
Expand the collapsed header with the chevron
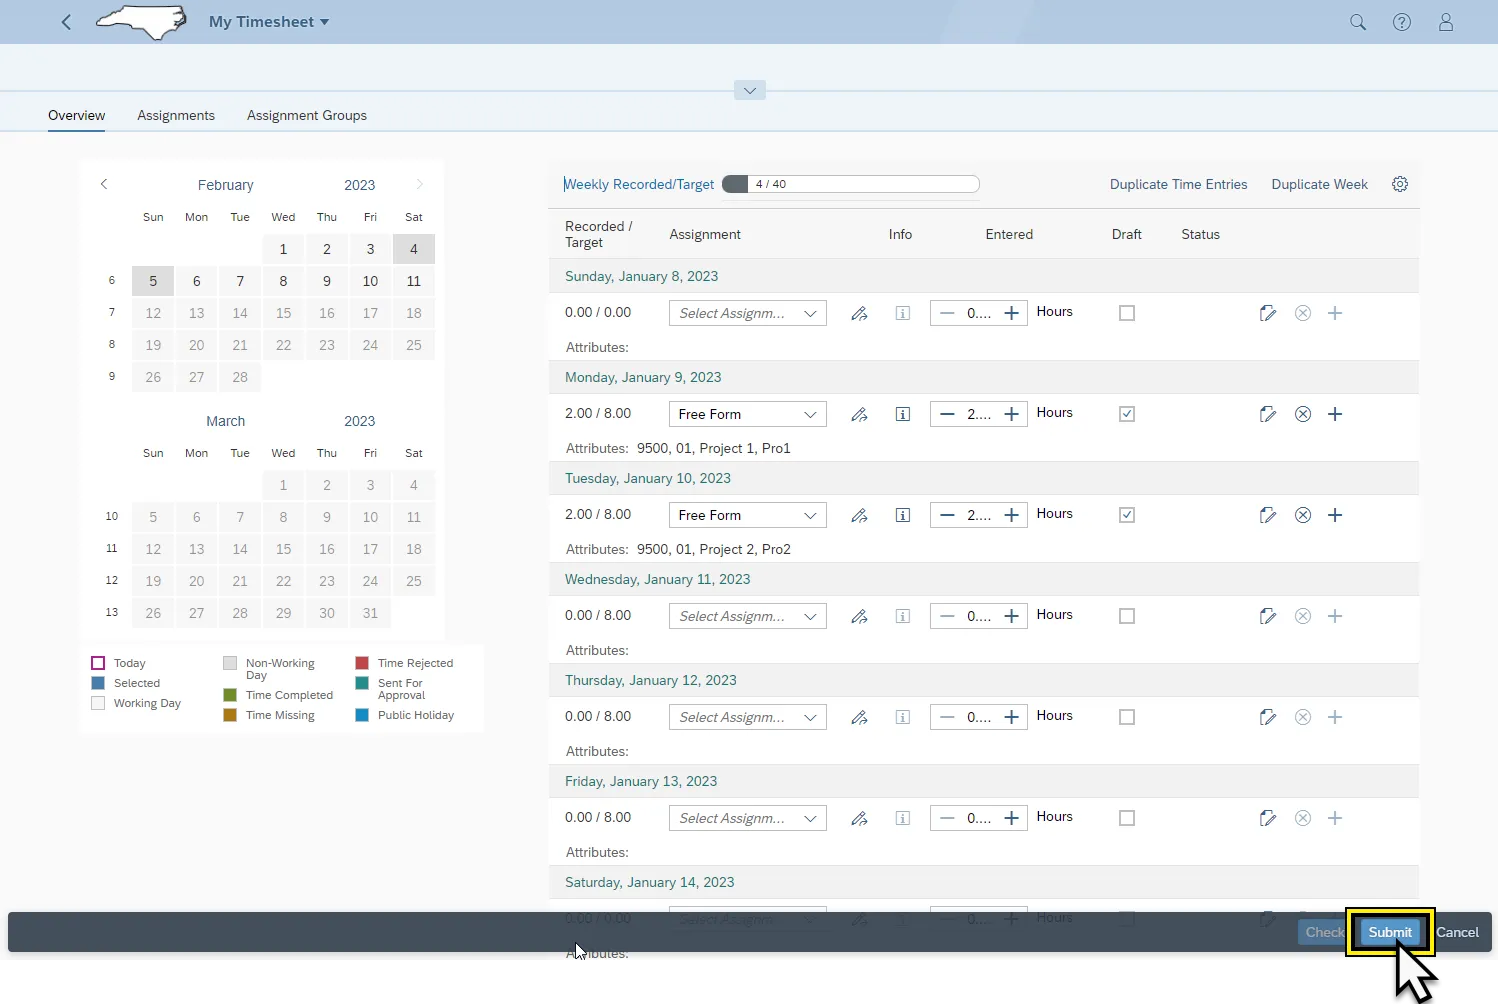click(x=750, y=90)
